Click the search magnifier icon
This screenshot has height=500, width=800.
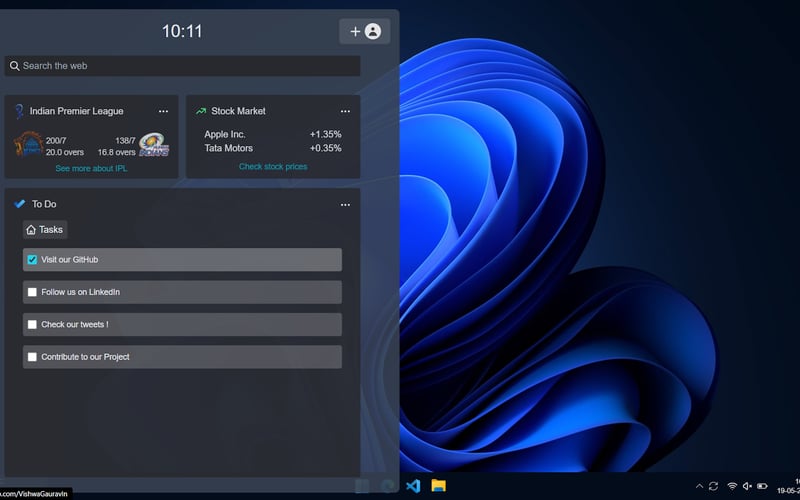pos(14,66)
